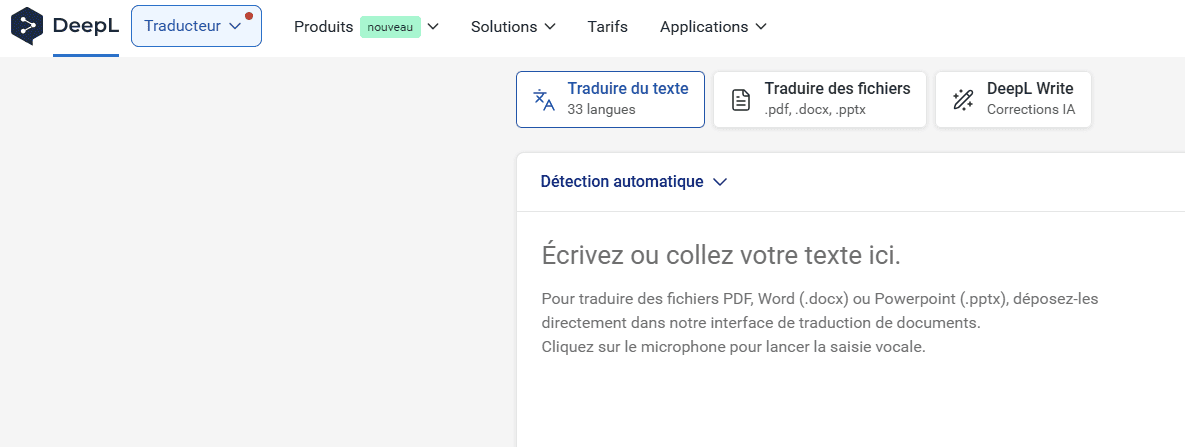Click the "Cliquez sur le microphone" hint line
The image size is (1185, 447).
[x=733, y=347]
